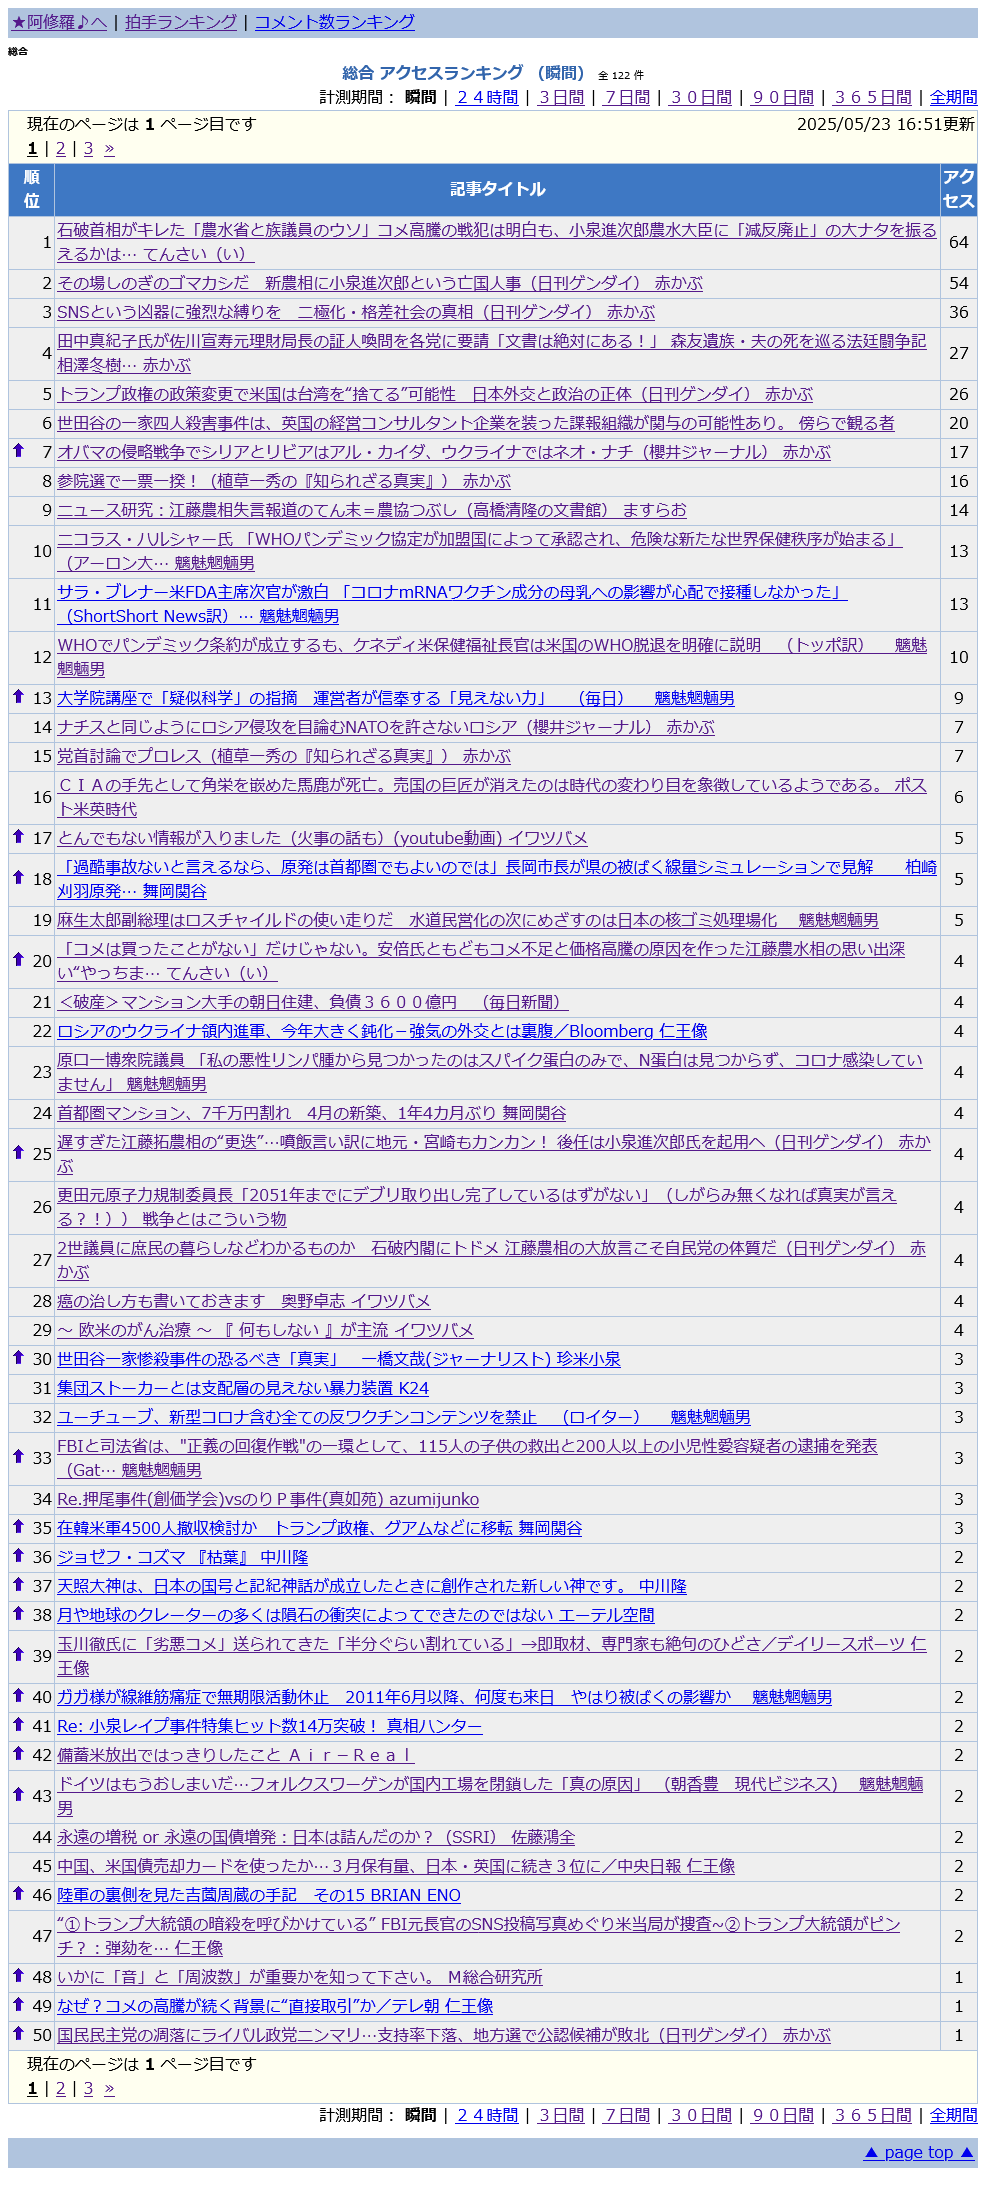Open the 党首討論でプロレス article
The image size is (986, 2200).
(x=284, y=756)
